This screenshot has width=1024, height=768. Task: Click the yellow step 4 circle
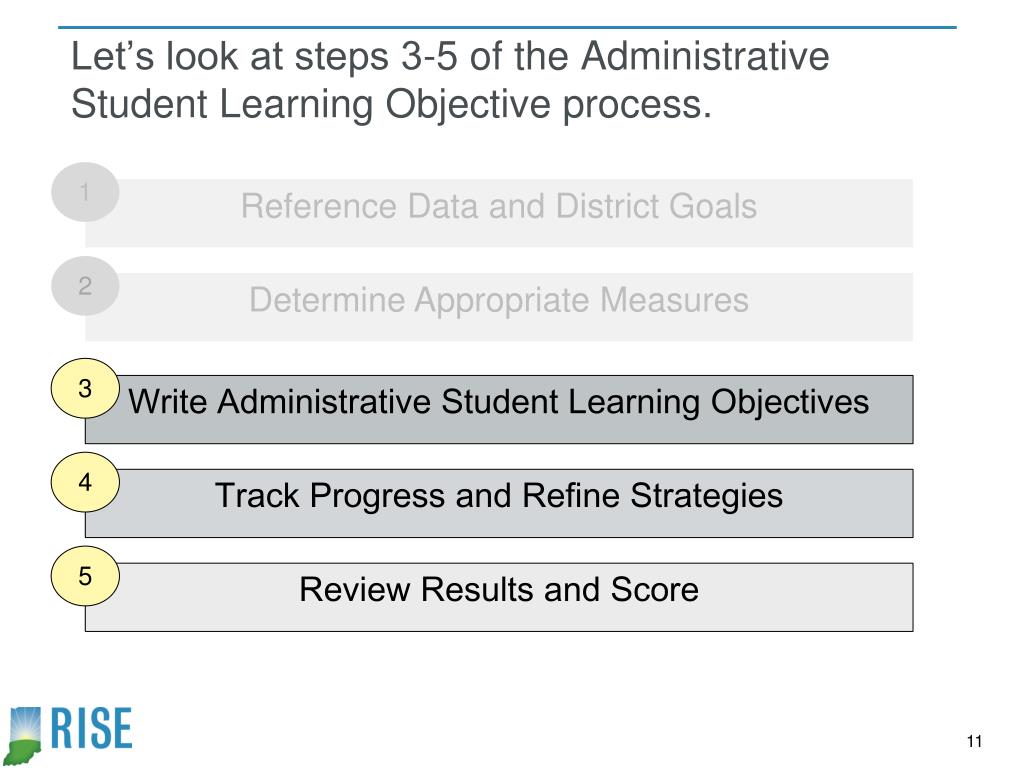(x=85, y=483)
